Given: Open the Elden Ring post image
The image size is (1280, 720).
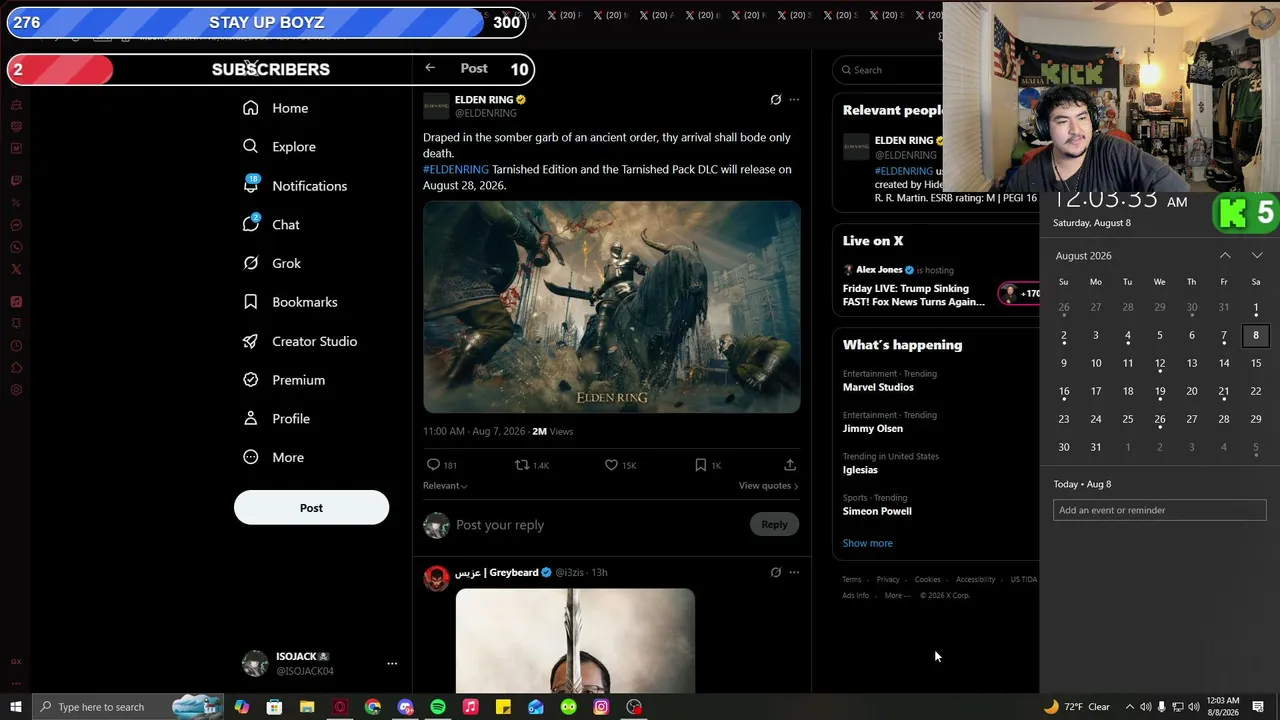Looking at the screenshot, I should [x=612, y=307].
